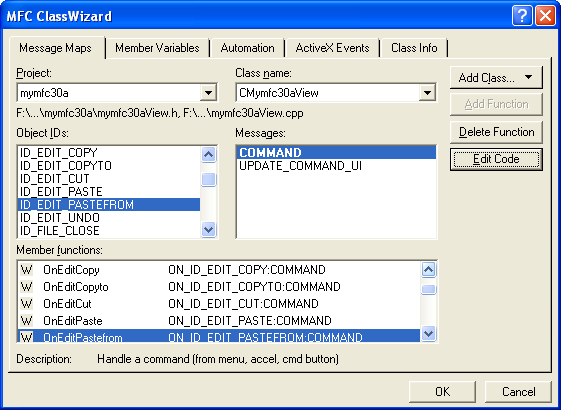Select the OnEditPaste member function
561x410 pixels.
(x=219, y=321)
